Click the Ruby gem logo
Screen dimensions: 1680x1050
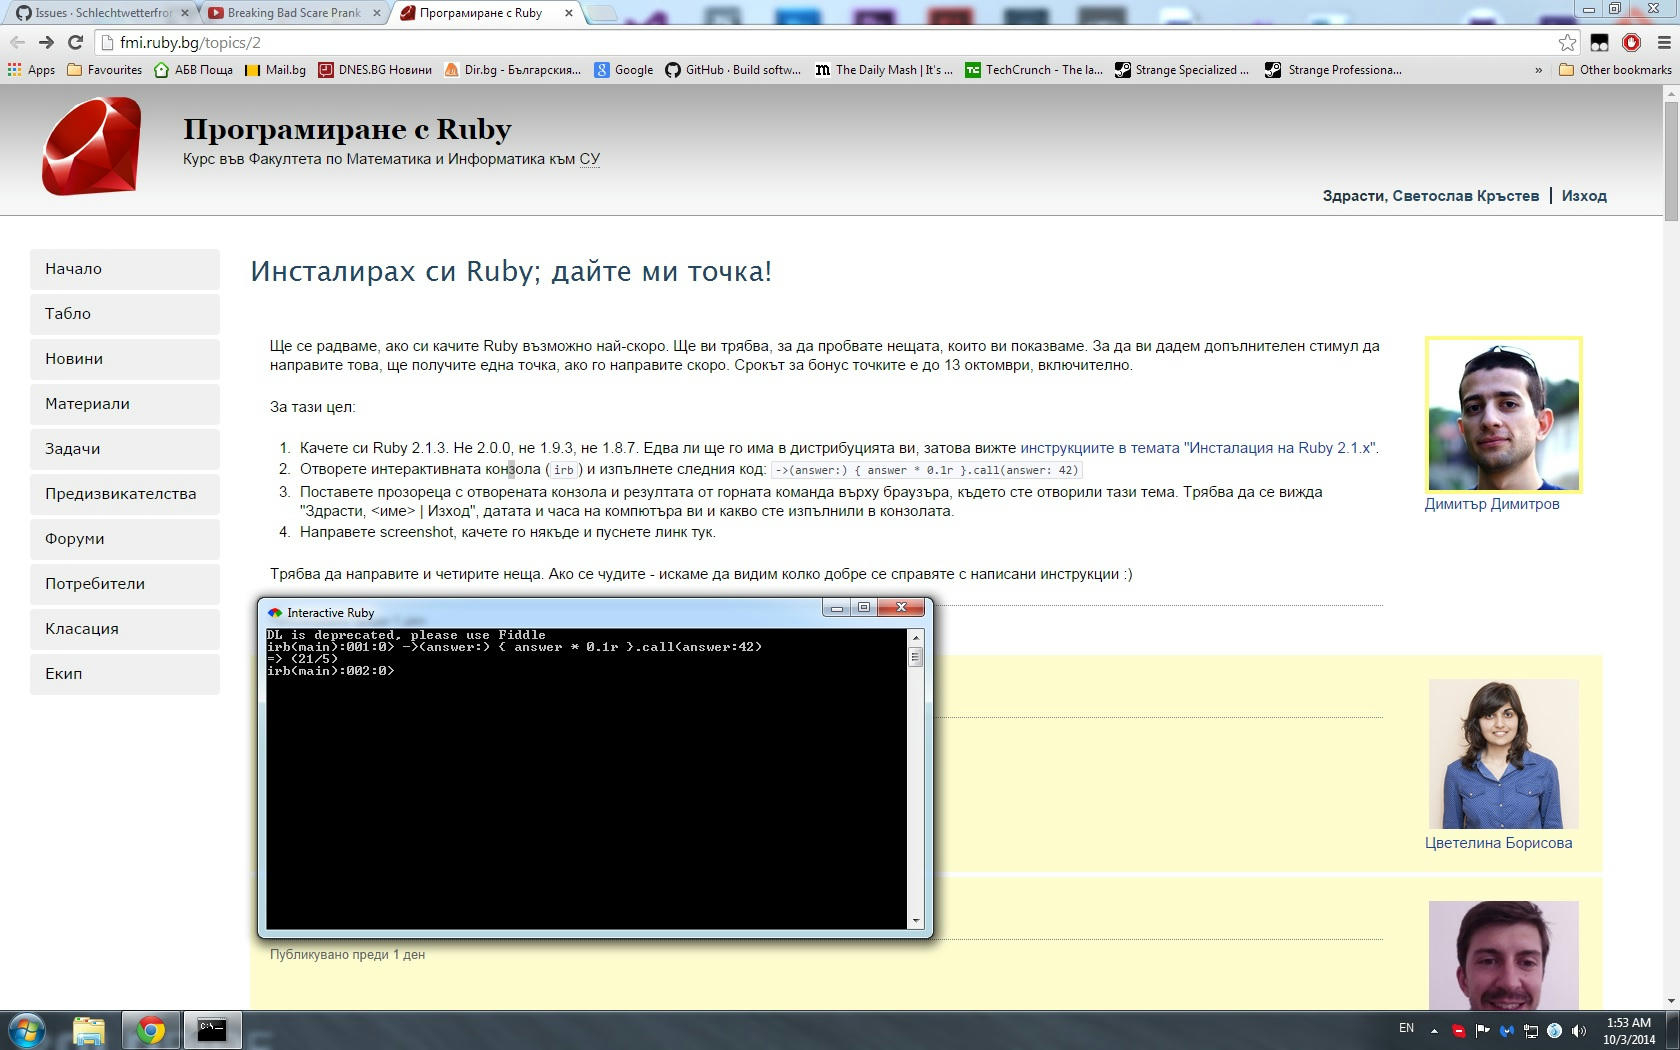[91, 146]
